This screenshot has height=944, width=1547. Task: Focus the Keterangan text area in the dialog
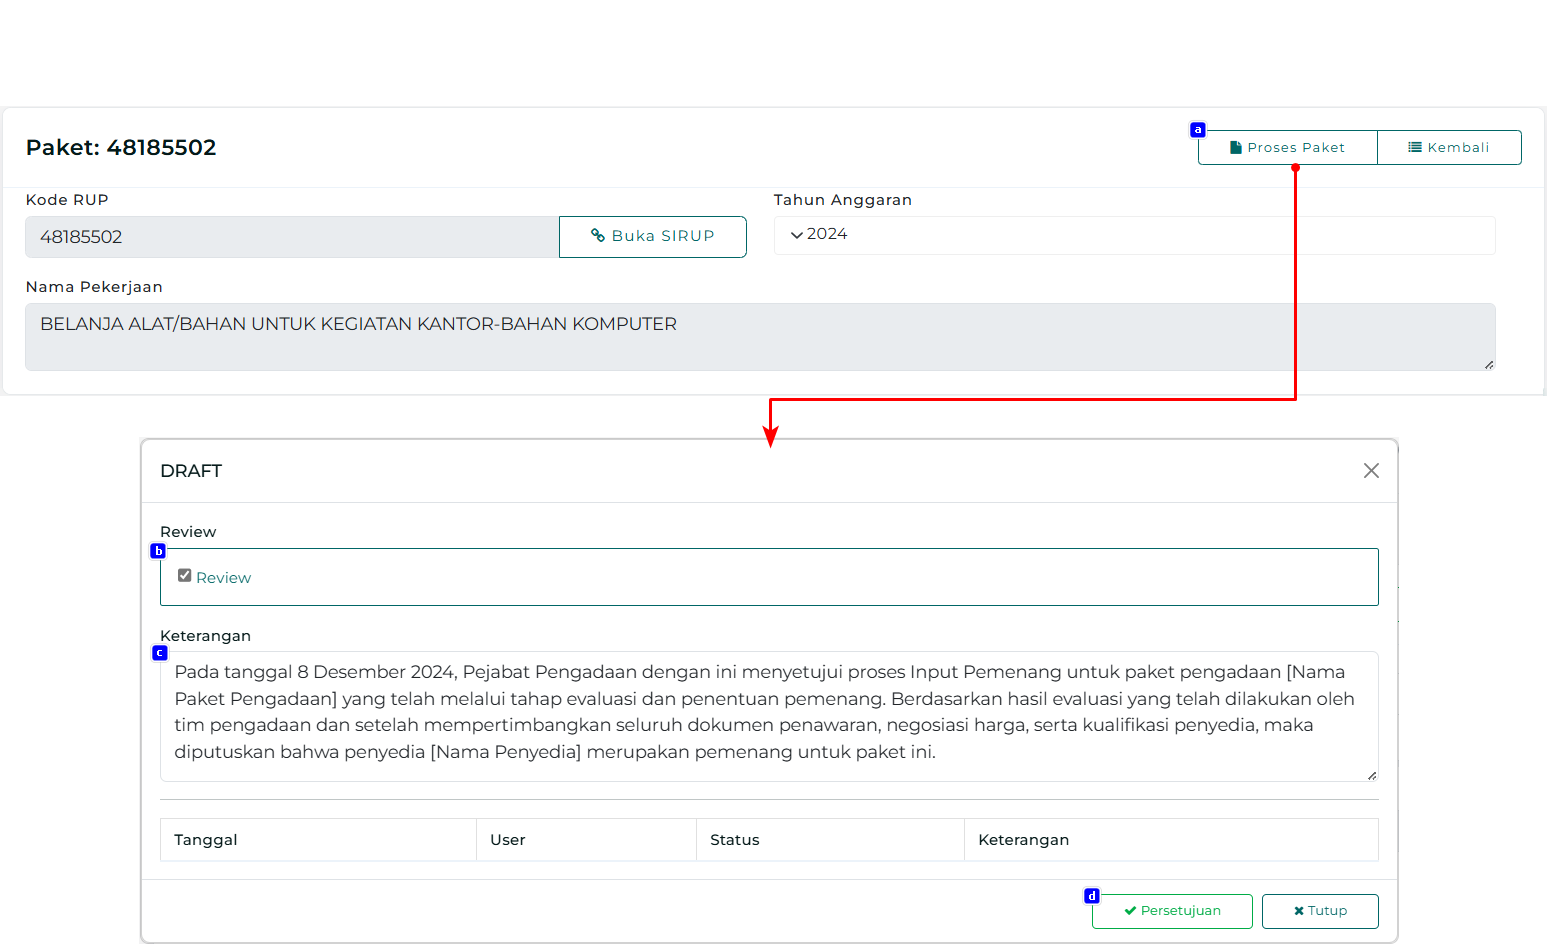pyautogui.click(x=768, y=716)
